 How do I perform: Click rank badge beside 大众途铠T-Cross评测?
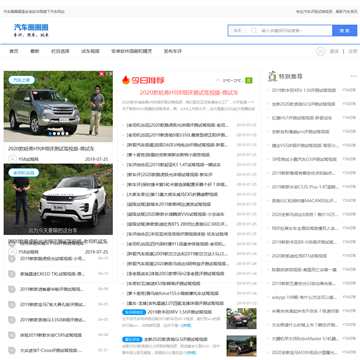pyautogui.click(x=12, y=350)
